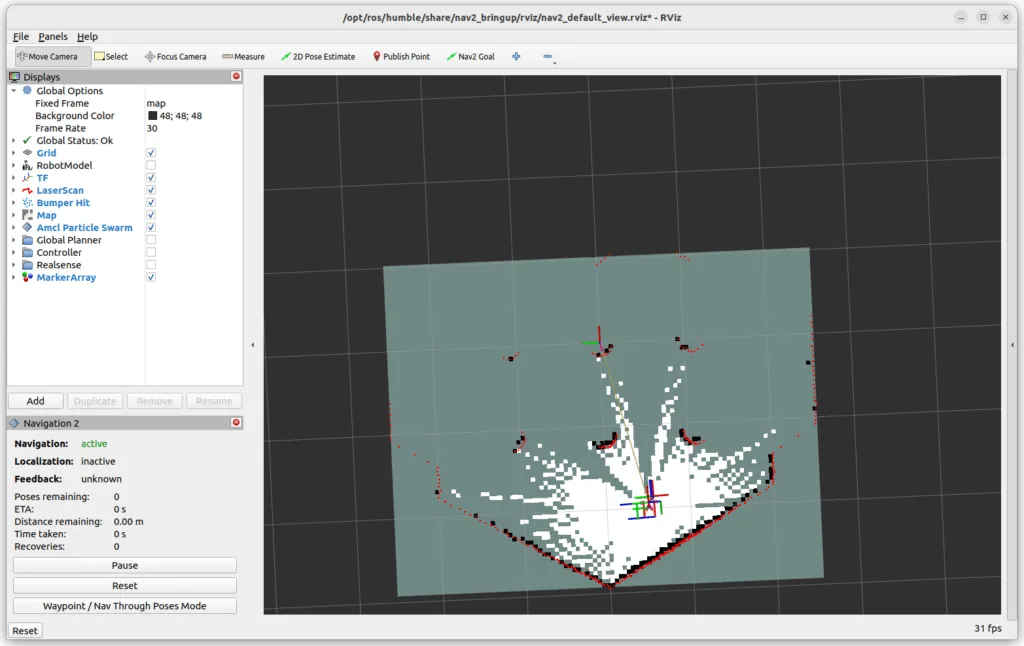Click the Add display button

point(36,401)
